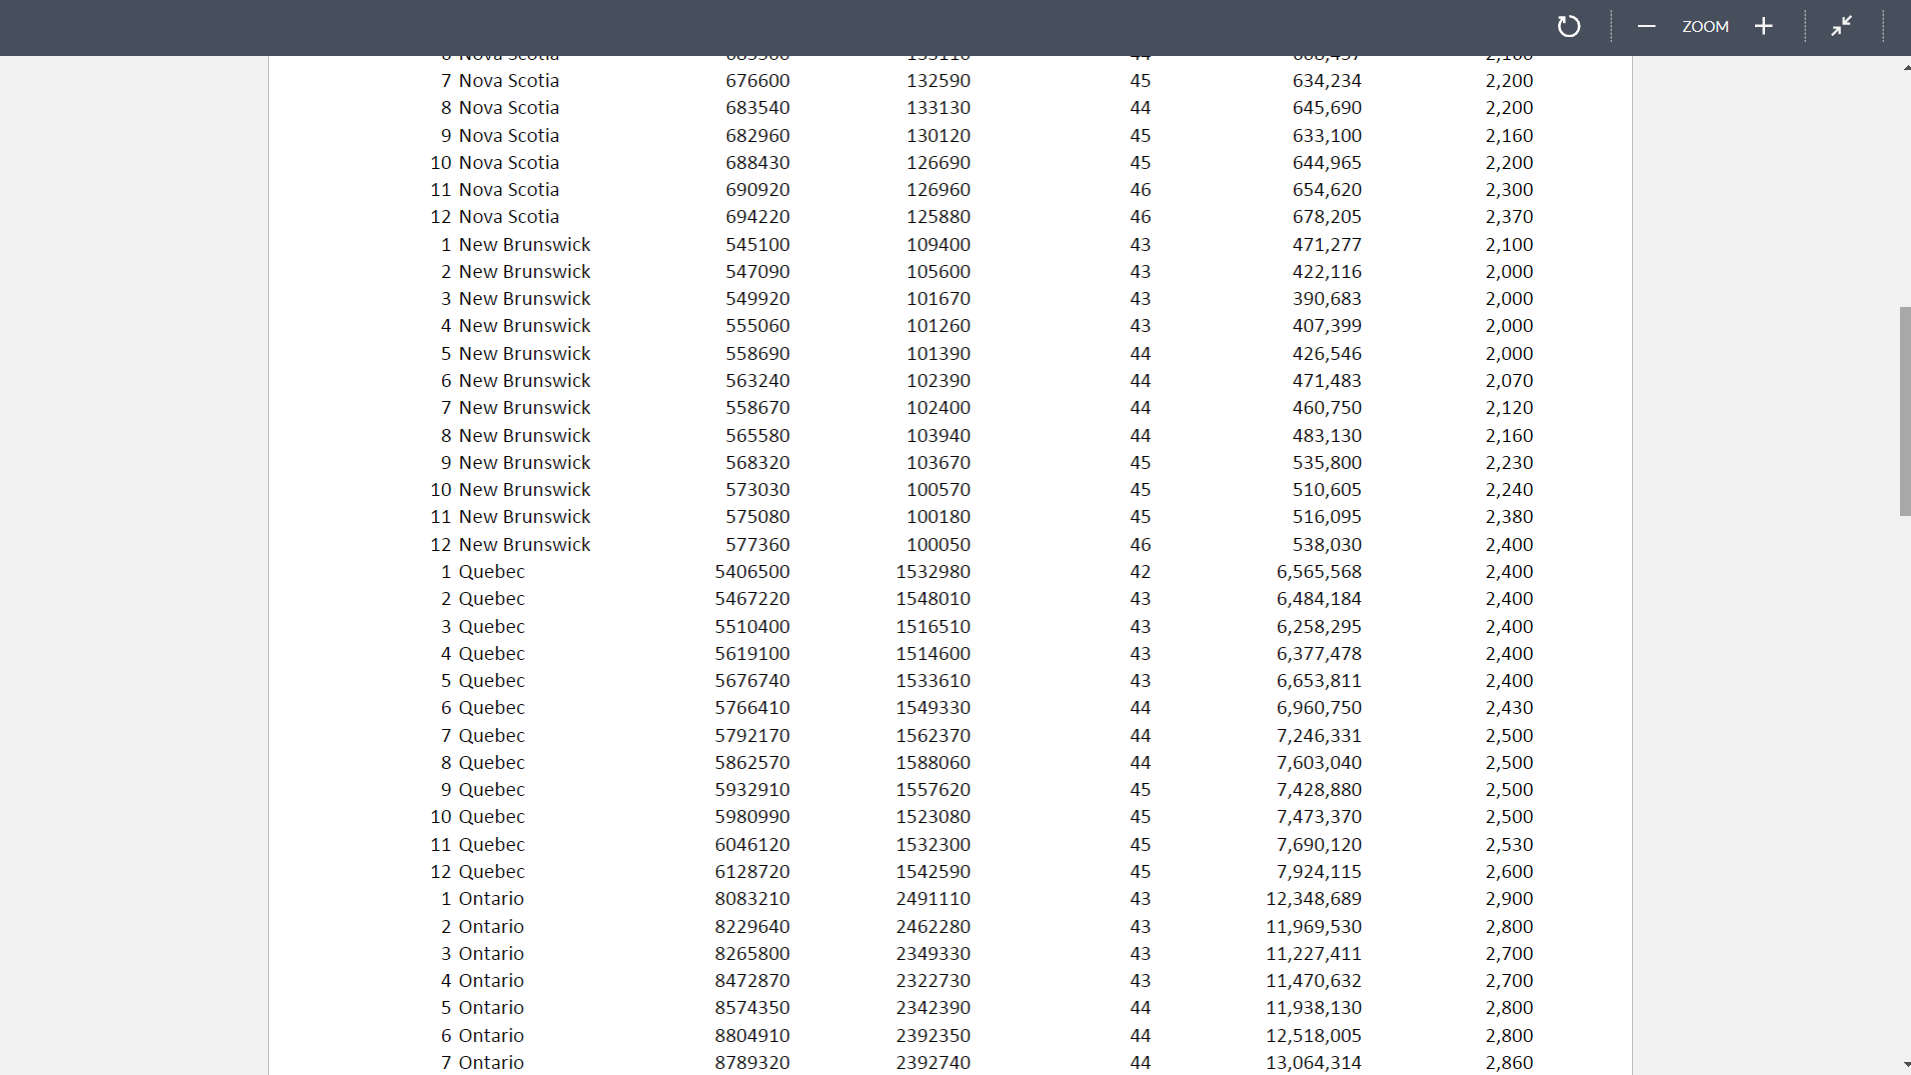Click the value 6,565,568
The width and height of the screenshot is (1911, 1075).
click(1319, 572)
